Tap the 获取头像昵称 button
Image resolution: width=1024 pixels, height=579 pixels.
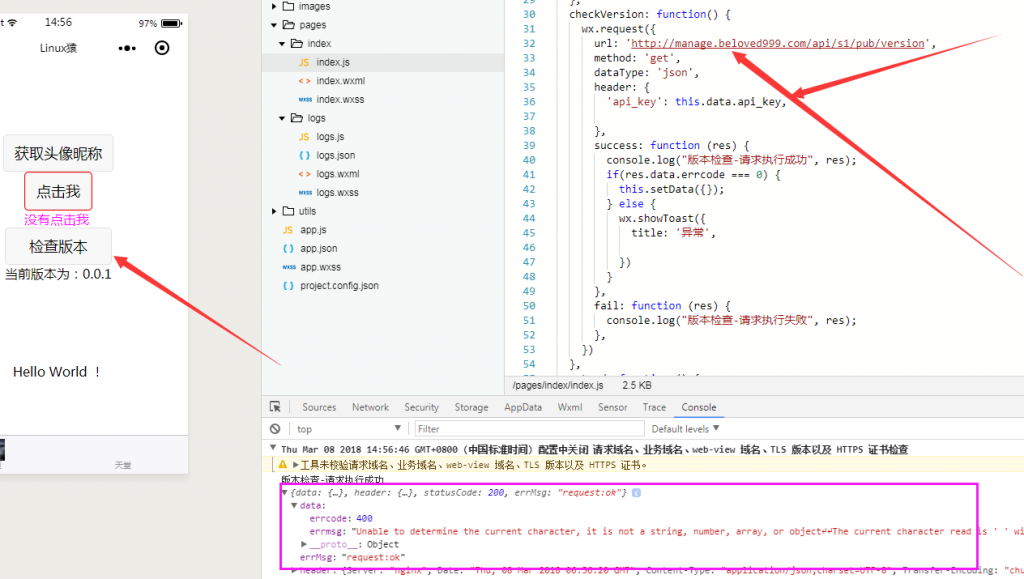(x=58, y=153)
